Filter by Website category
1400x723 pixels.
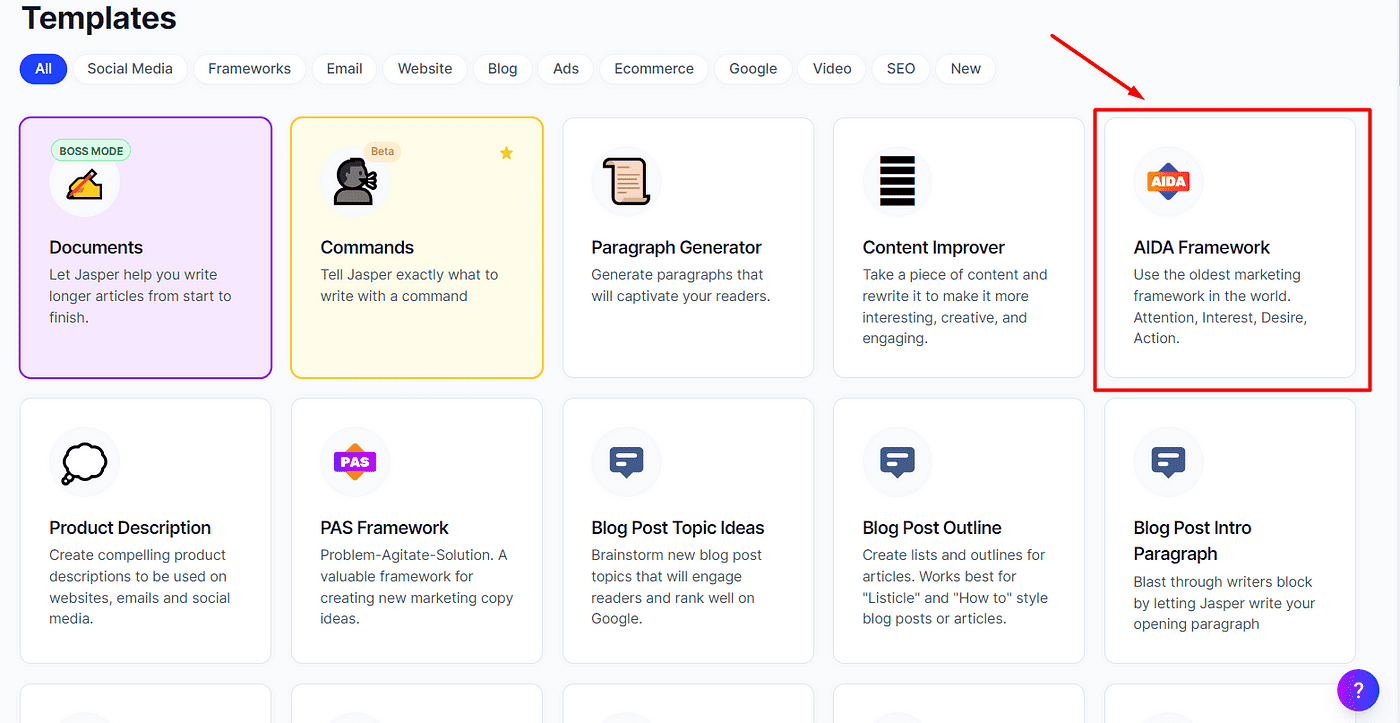pos(425,69)
